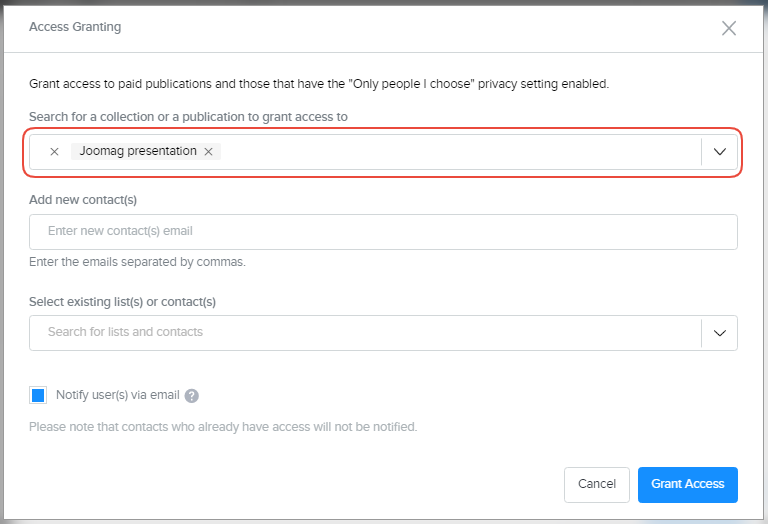Click the Access Granting dialog title
The image size is (768, 524).
[x=75, y=27]
